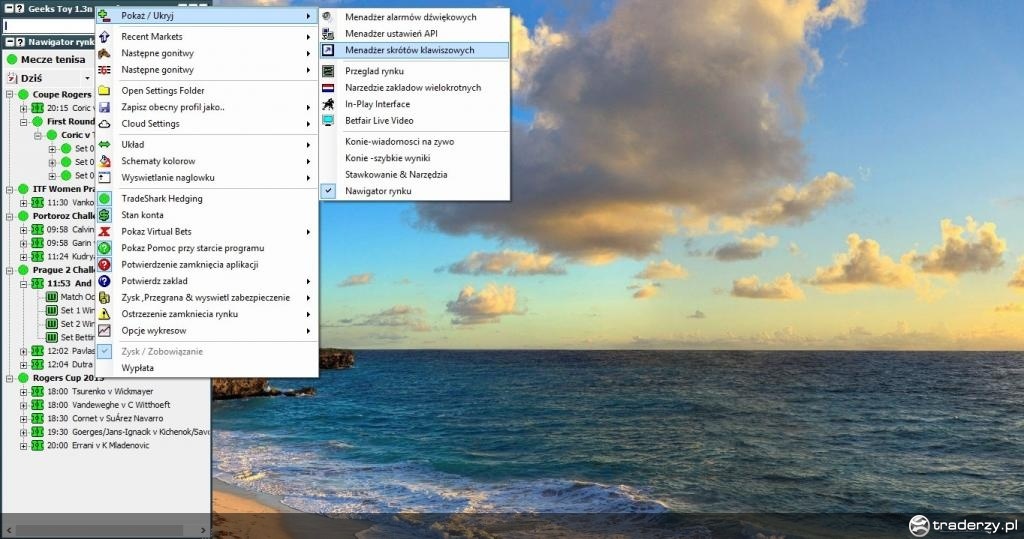The image size is (1024, 539).
Task: Select Open Settings Folder entry
Action: tap(206, 90)
